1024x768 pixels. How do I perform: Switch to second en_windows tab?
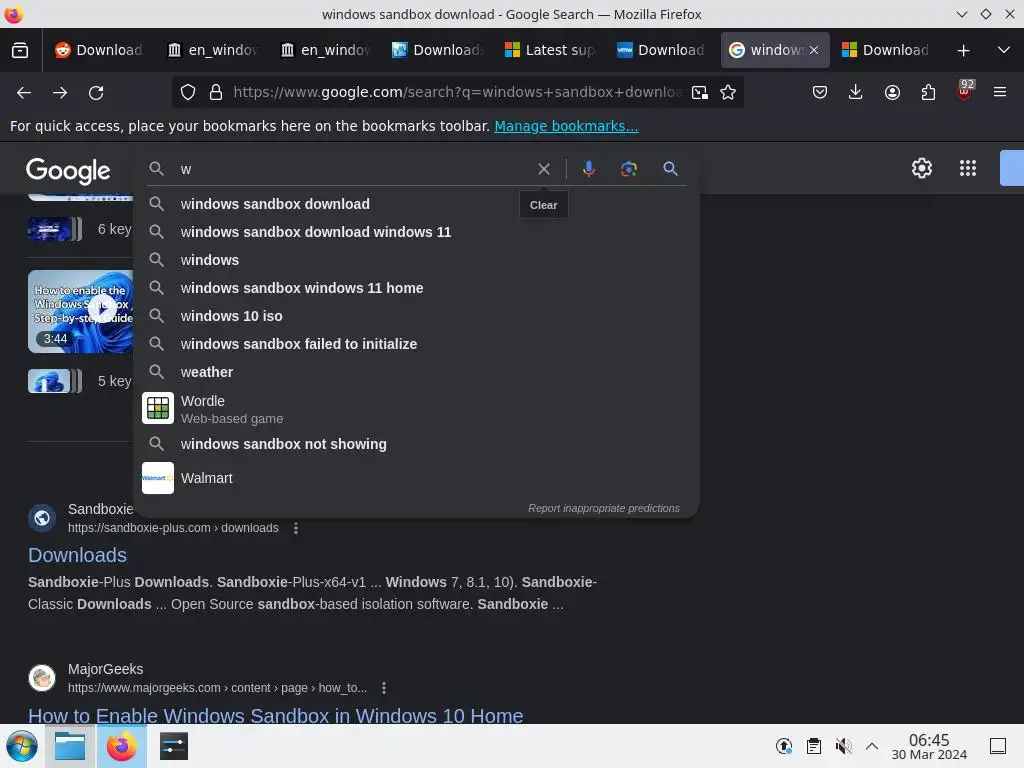[325, 50]
